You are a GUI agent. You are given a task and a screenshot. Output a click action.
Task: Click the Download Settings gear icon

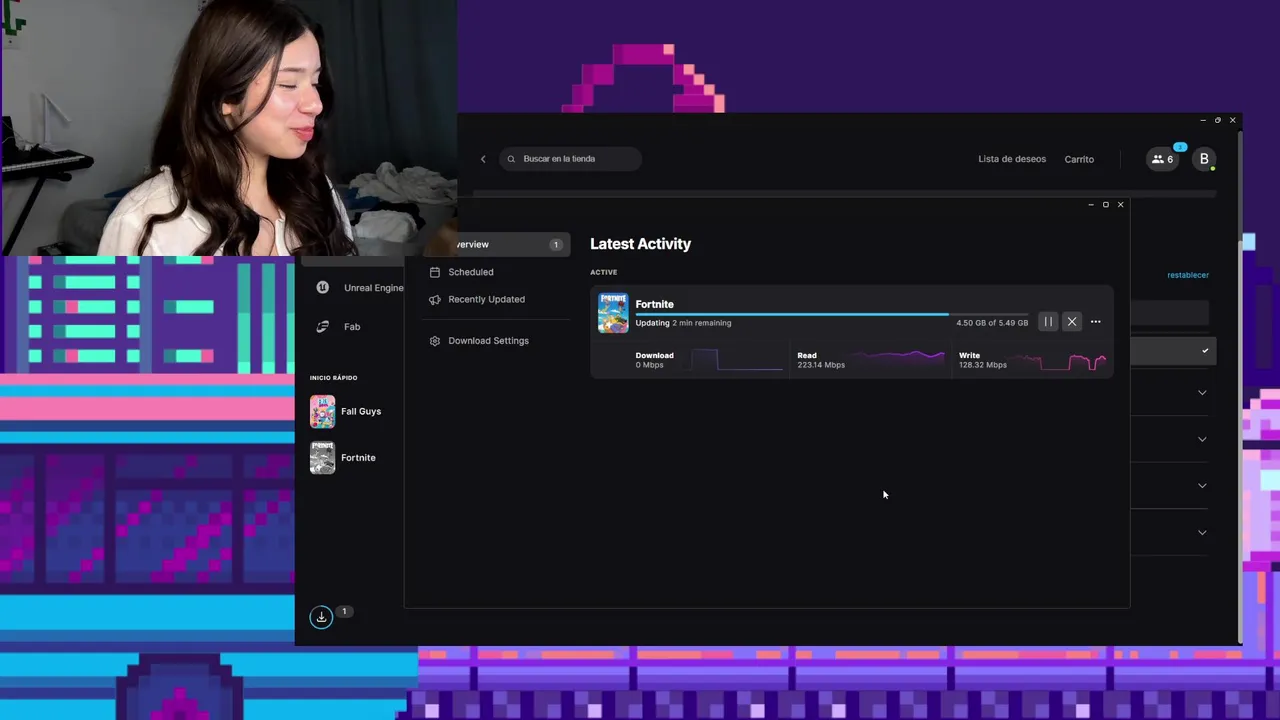[434, 341]
